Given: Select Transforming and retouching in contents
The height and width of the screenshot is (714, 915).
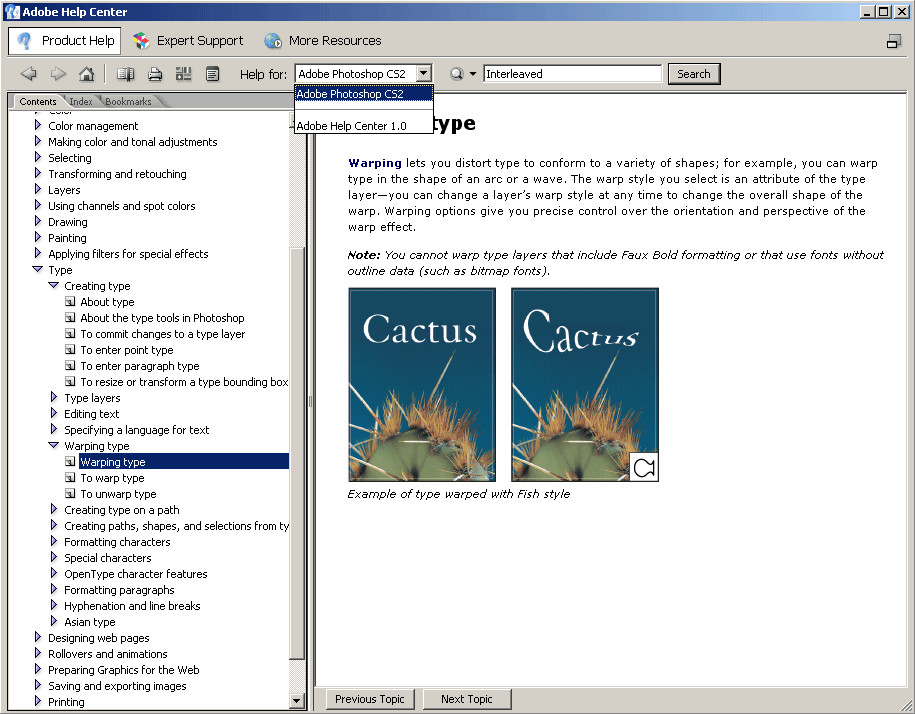Looking at the screenshot, I should click(x=117, y=174).
